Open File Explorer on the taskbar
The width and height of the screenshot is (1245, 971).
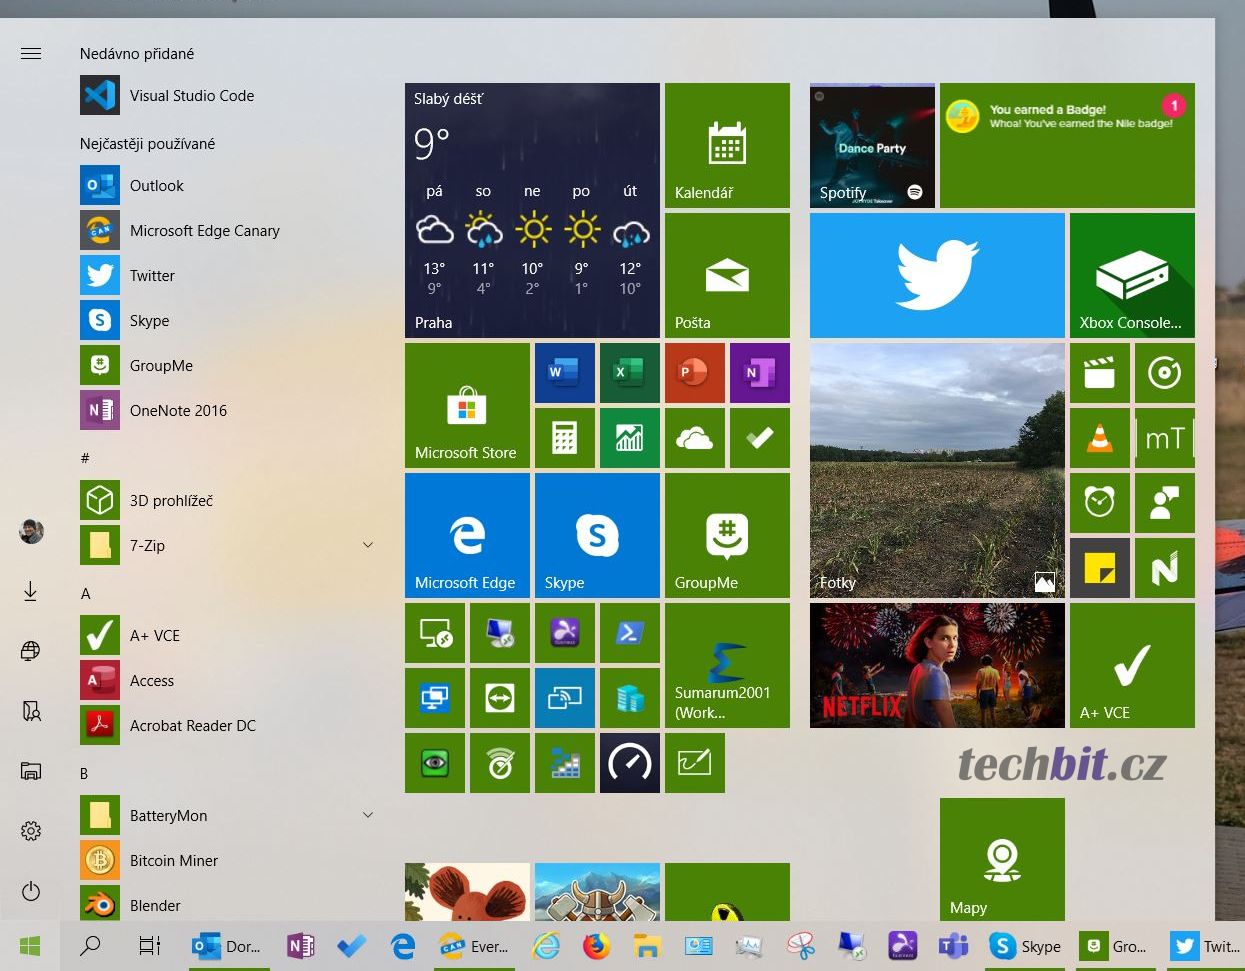point(647,946)
